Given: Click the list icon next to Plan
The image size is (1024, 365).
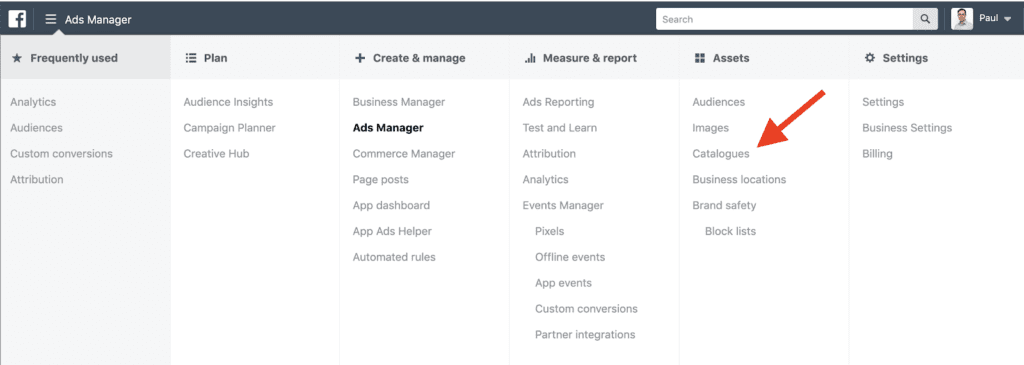Looking at the screenshot, I should point(191,58).
